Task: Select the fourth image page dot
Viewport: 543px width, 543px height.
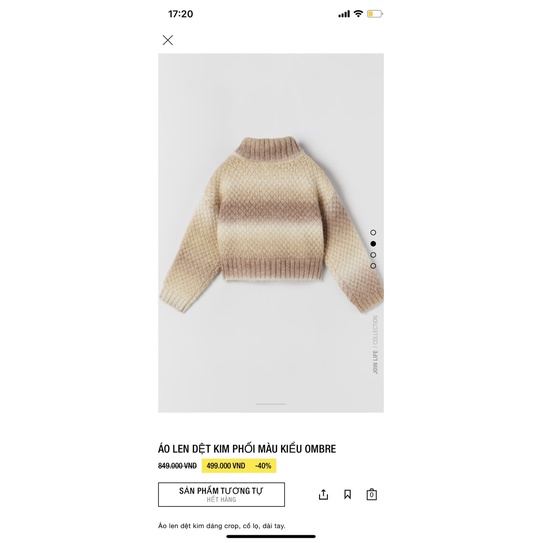Action: coord(373,266)
